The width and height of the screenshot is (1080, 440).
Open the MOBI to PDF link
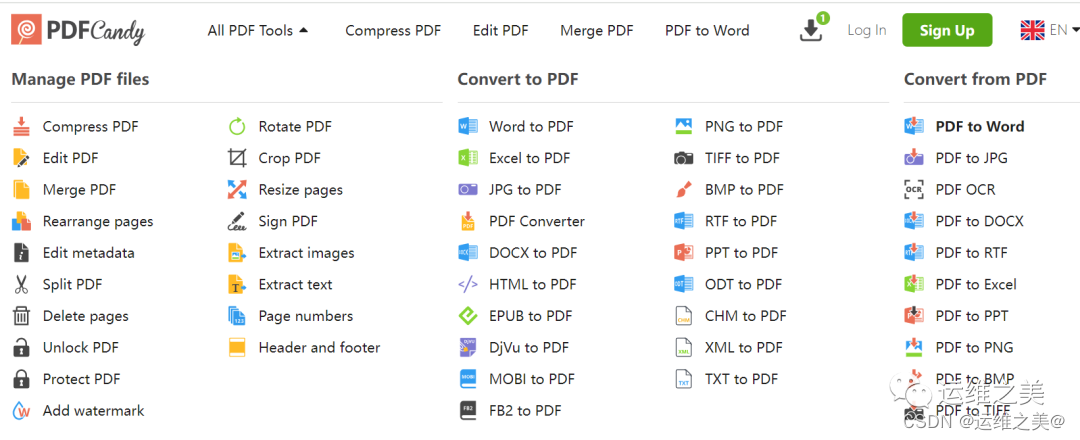532,379
